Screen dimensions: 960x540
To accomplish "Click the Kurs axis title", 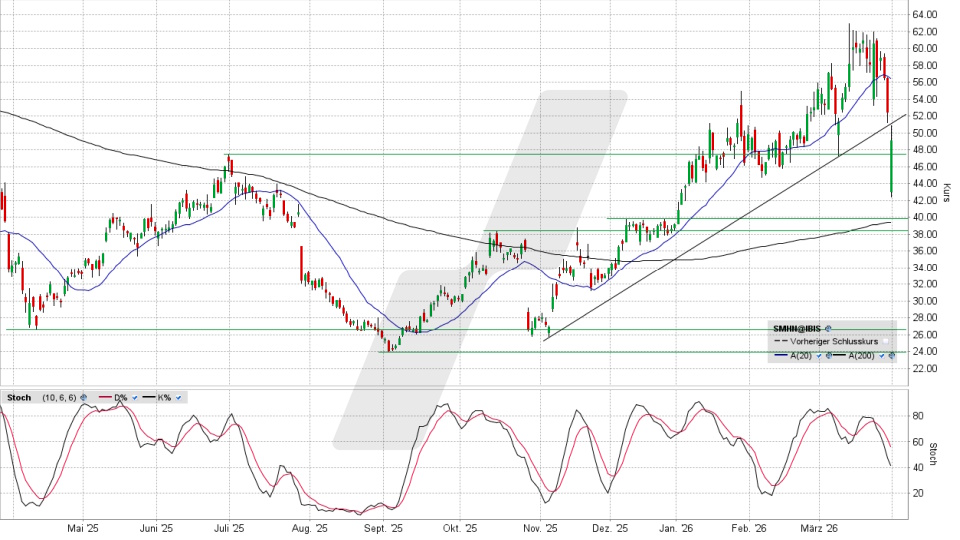I will [947, 188].
